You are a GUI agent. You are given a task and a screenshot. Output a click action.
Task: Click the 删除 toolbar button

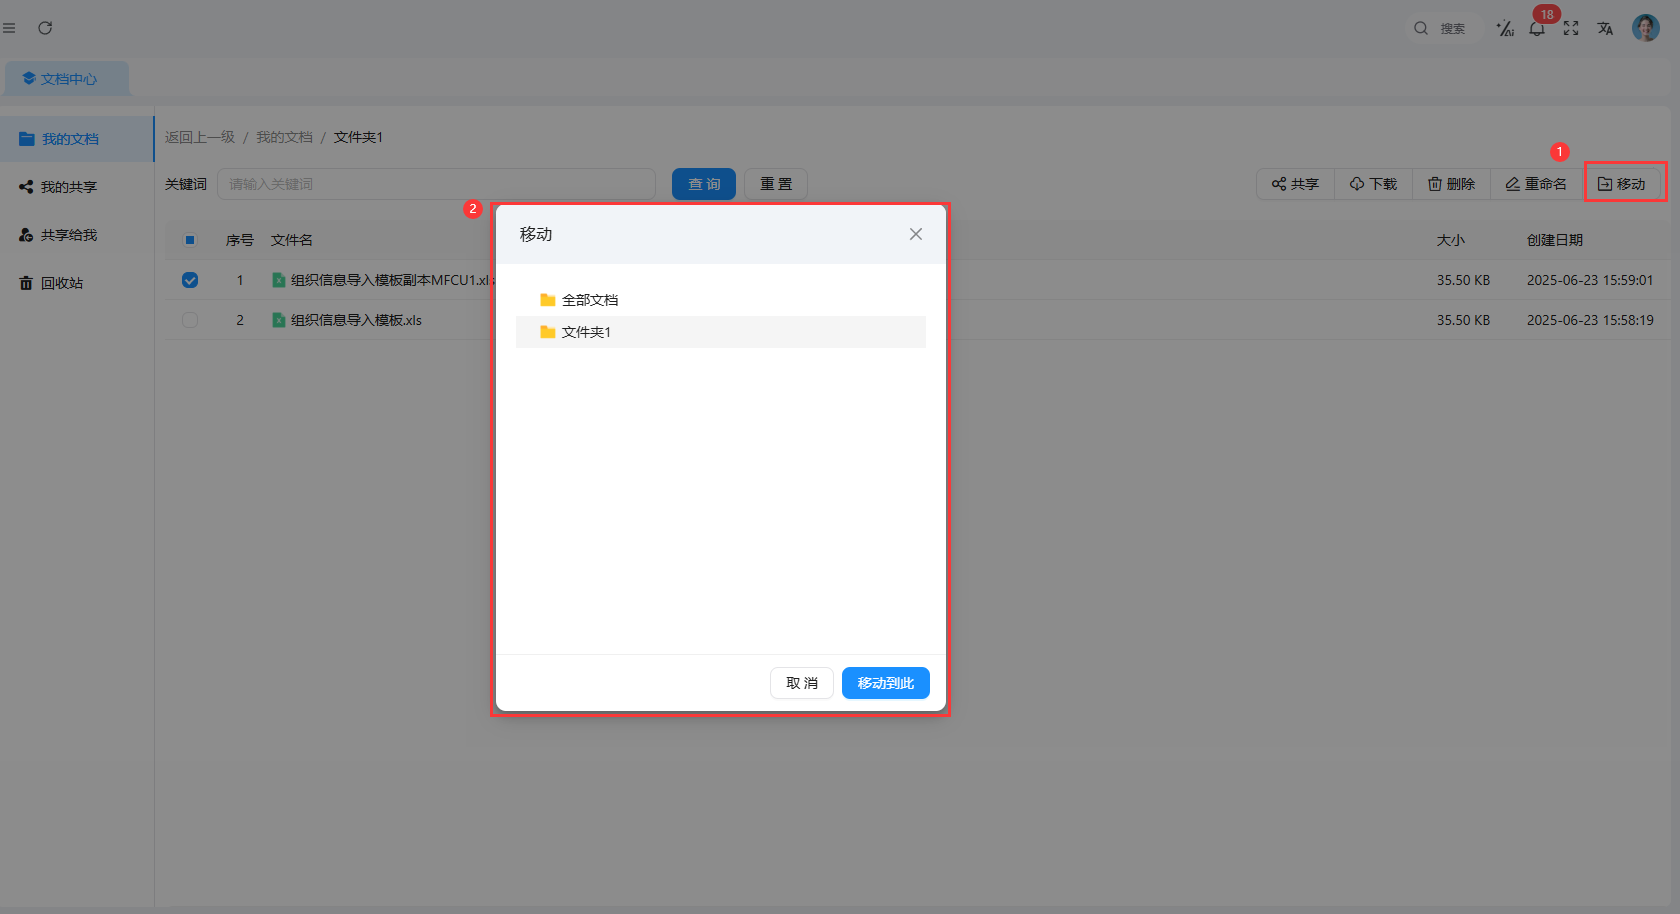(x=1451, y=184)
